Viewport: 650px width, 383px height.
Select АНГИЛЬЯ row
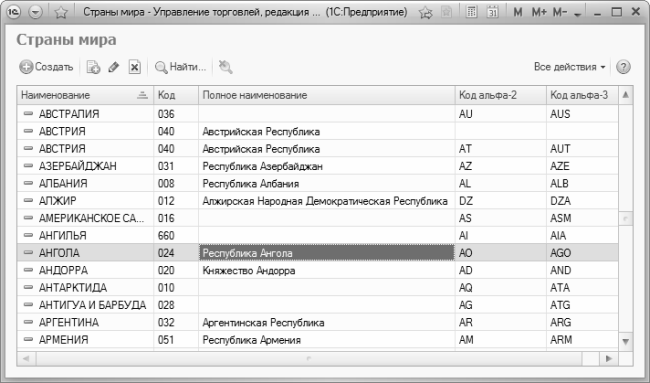click(318, 235)
